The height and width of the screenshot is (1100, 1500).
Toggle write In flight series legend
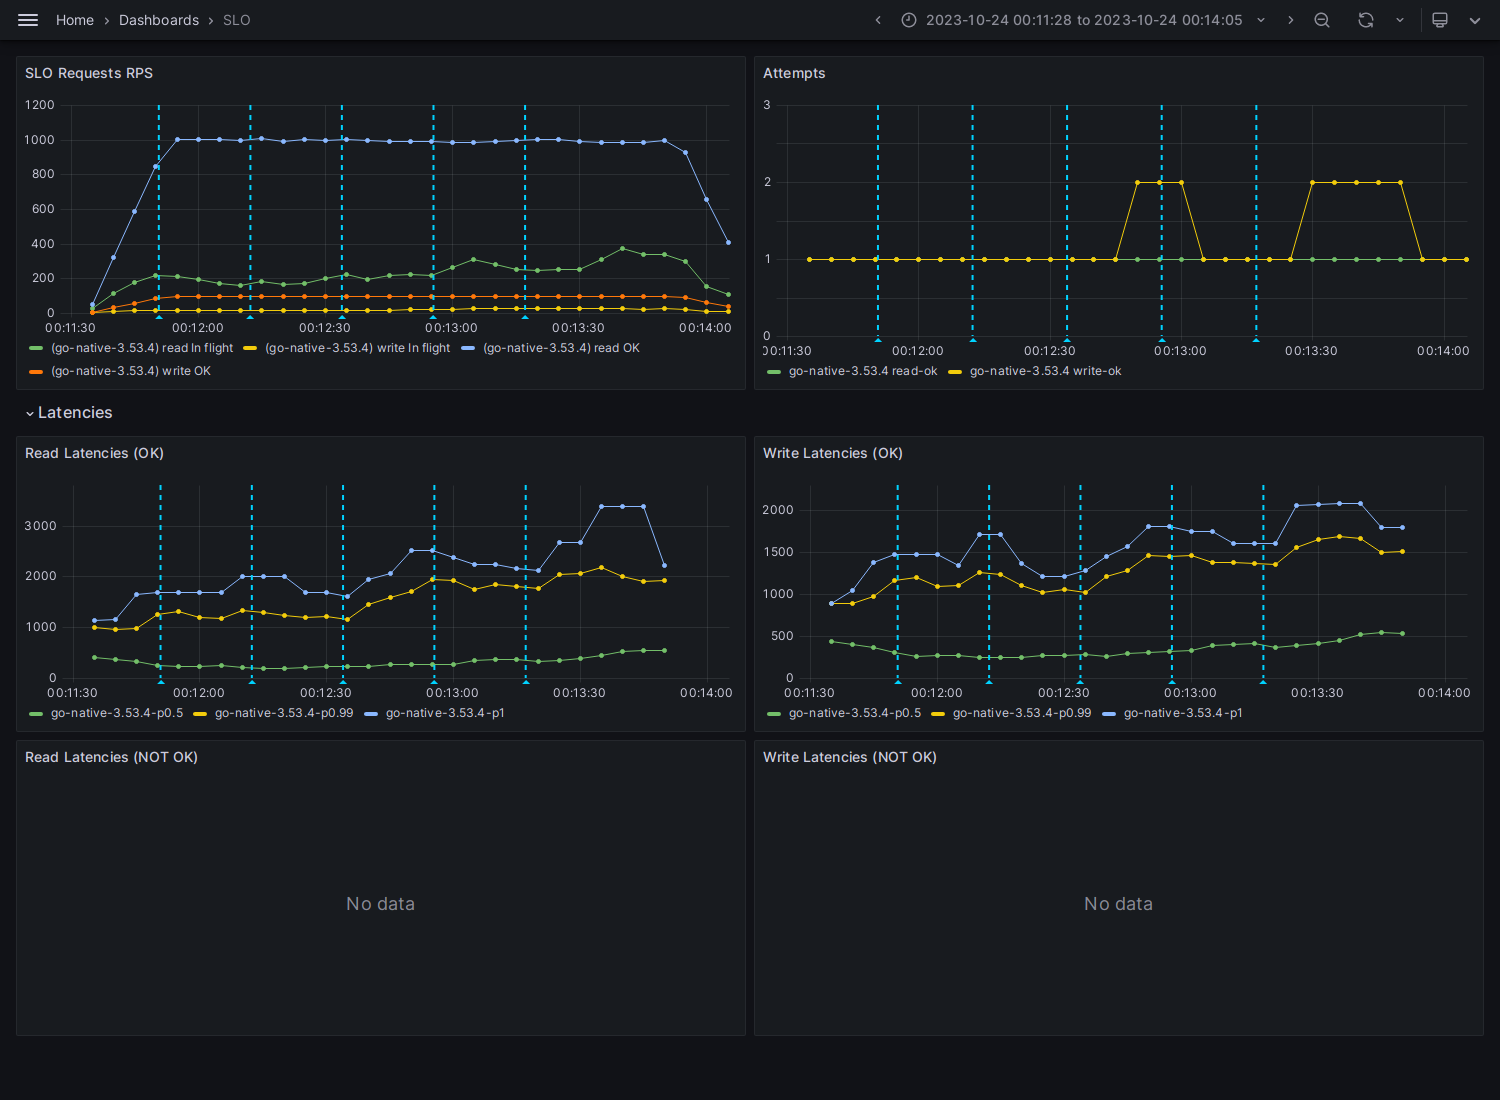[x=357, y=348]
